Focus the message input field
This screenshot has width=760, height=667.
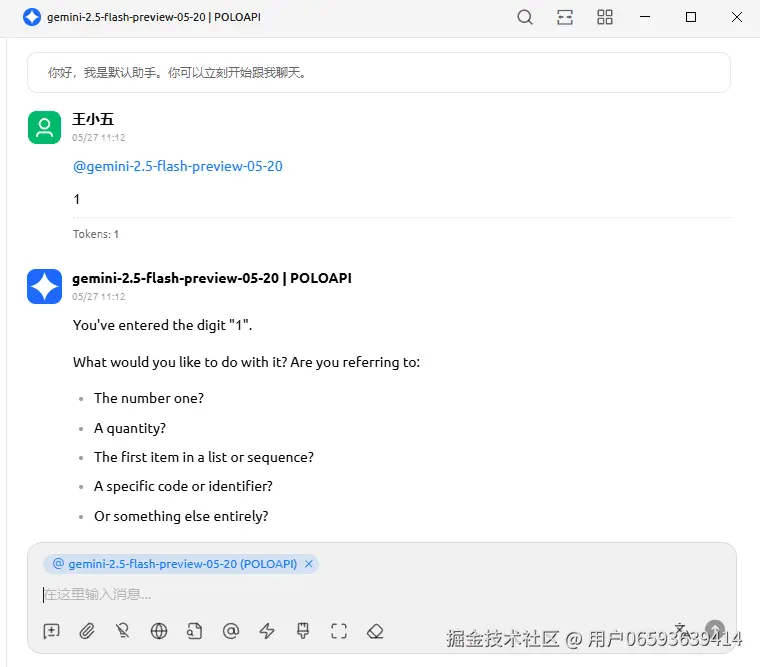(381, 594)
